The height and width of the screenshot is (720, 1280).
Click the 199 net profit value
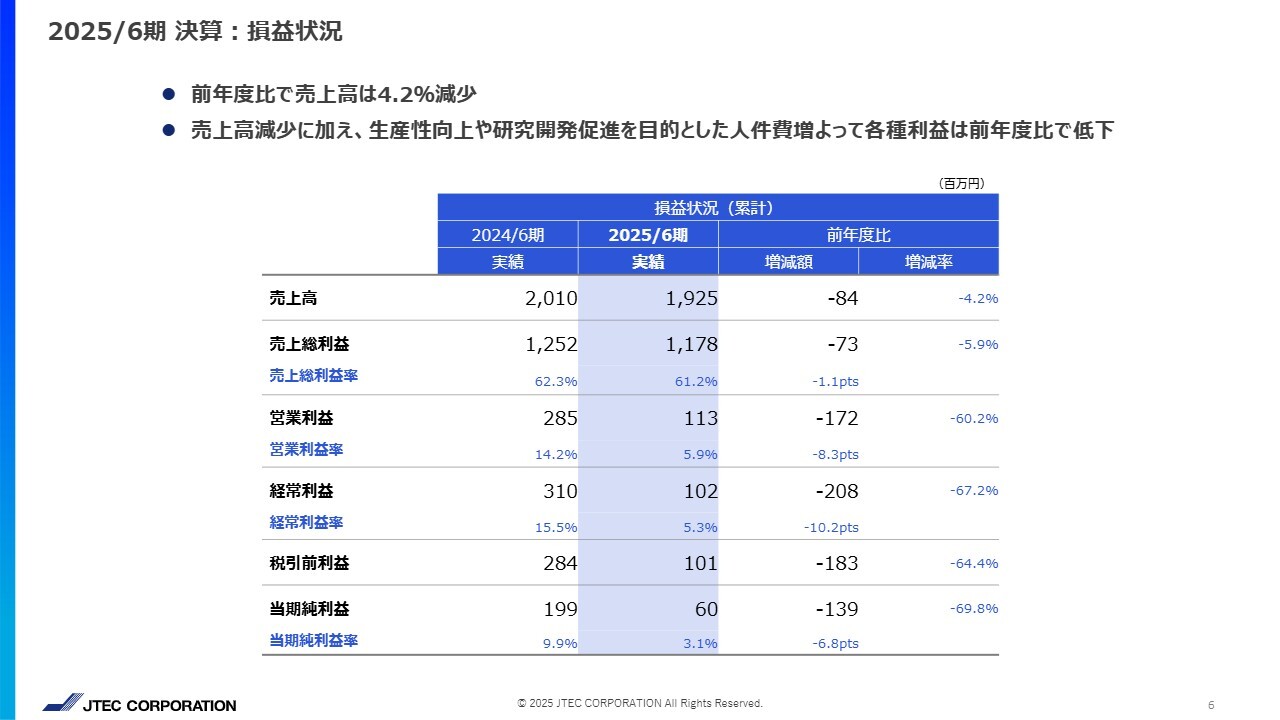(561, 609)
